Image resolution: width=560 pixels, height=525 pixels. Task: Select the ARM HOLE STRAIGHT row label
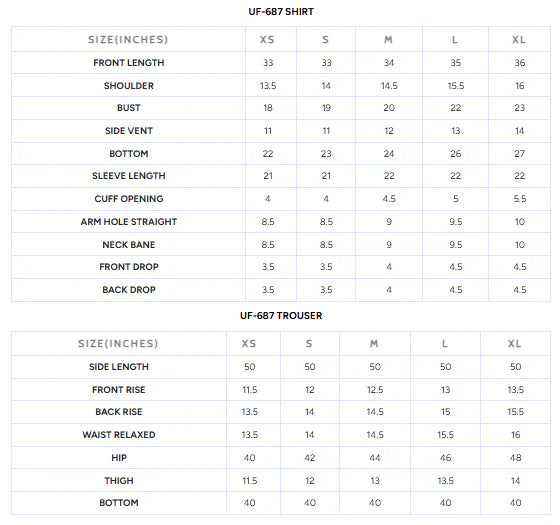tap(129, 222)
